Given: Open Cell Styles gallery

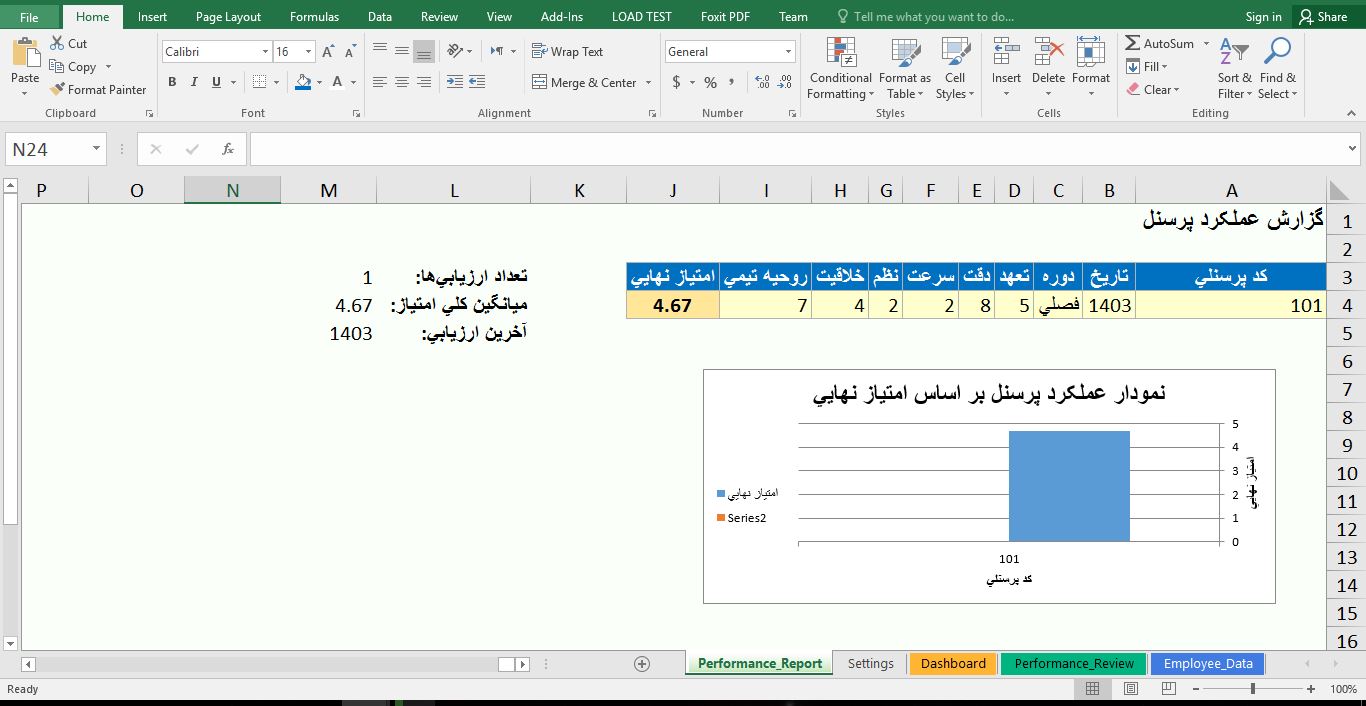Looking at the screenshot, I should coord(956,68).
